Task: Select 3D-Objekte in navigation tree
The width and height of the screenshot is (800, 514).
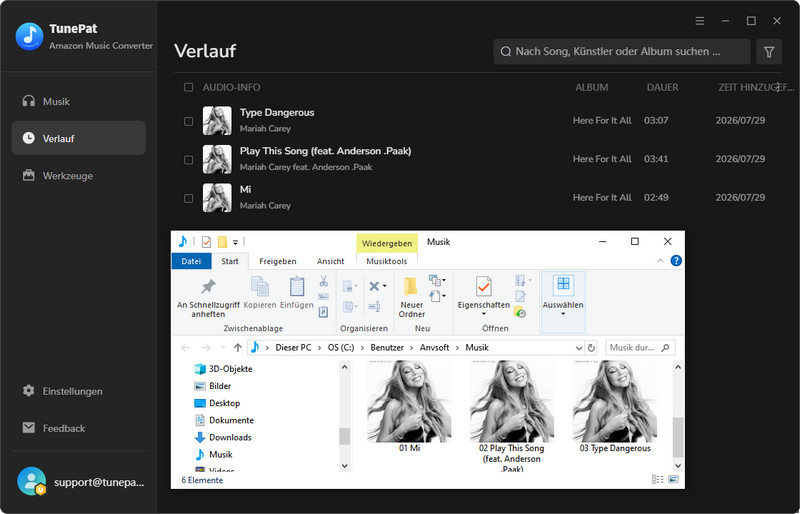Action: (x=230, y=369)
